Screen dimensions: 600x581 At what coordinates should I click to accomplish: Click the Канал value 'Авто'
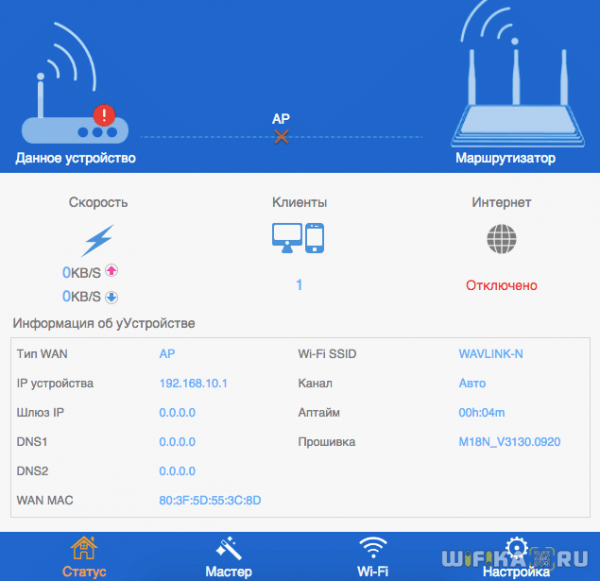coord(472,383)
